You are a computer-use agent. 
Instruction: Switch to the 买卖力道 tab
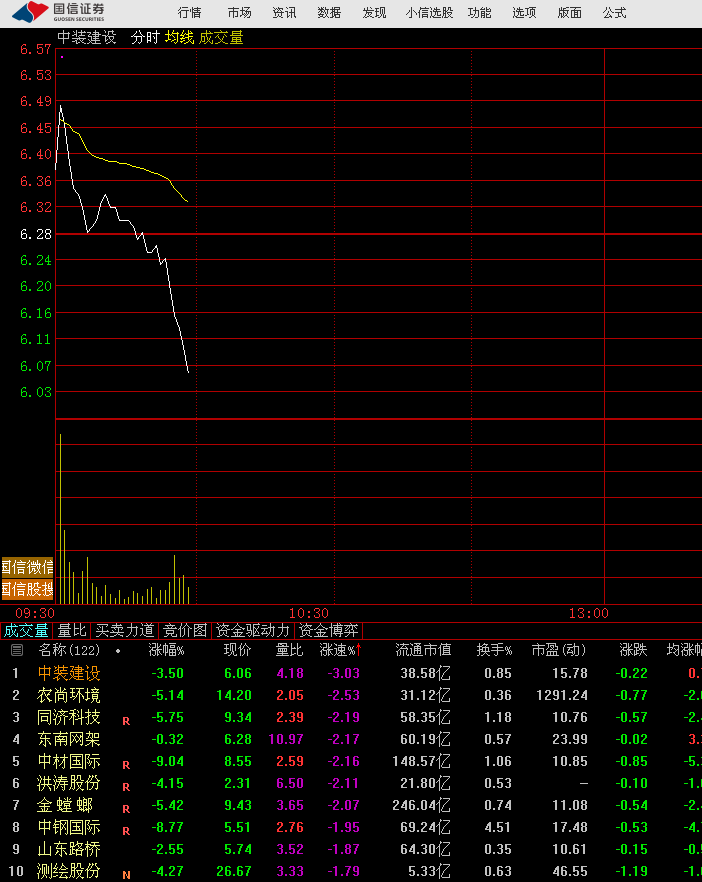click(124, 631)
